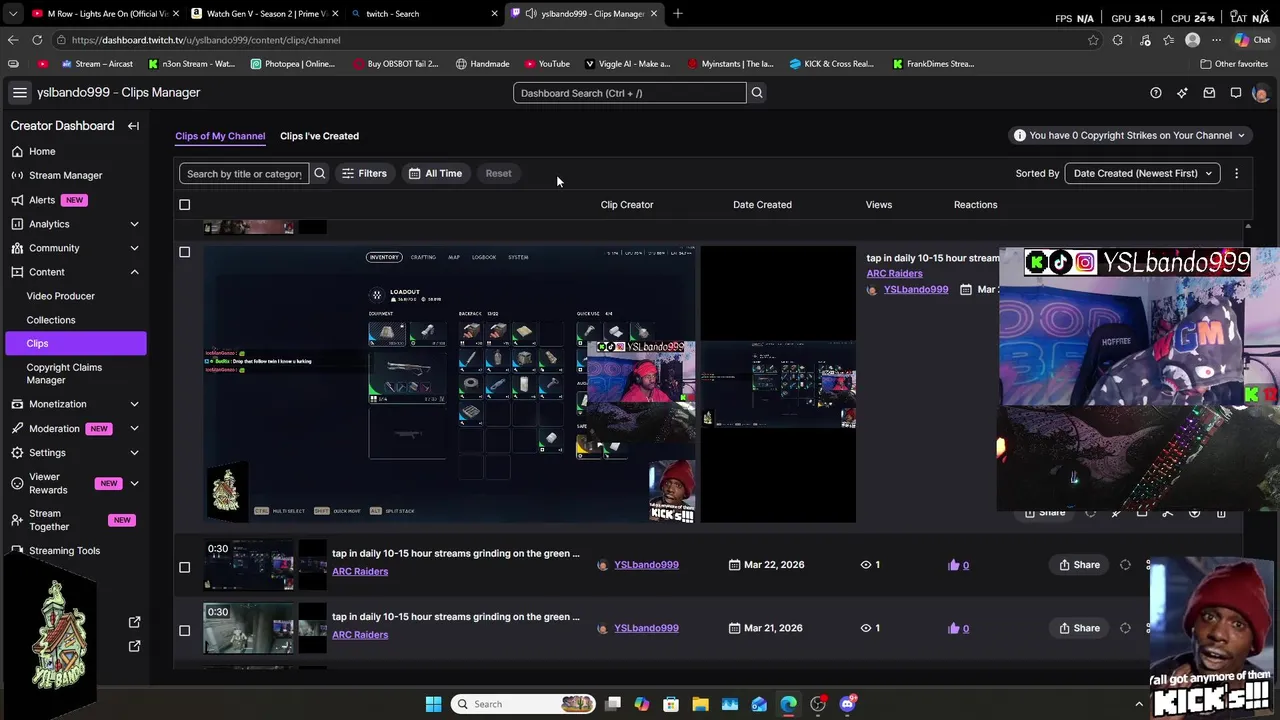Open the three-dot sort options menu
1280x720 pixels.
tap(1236, 173)
